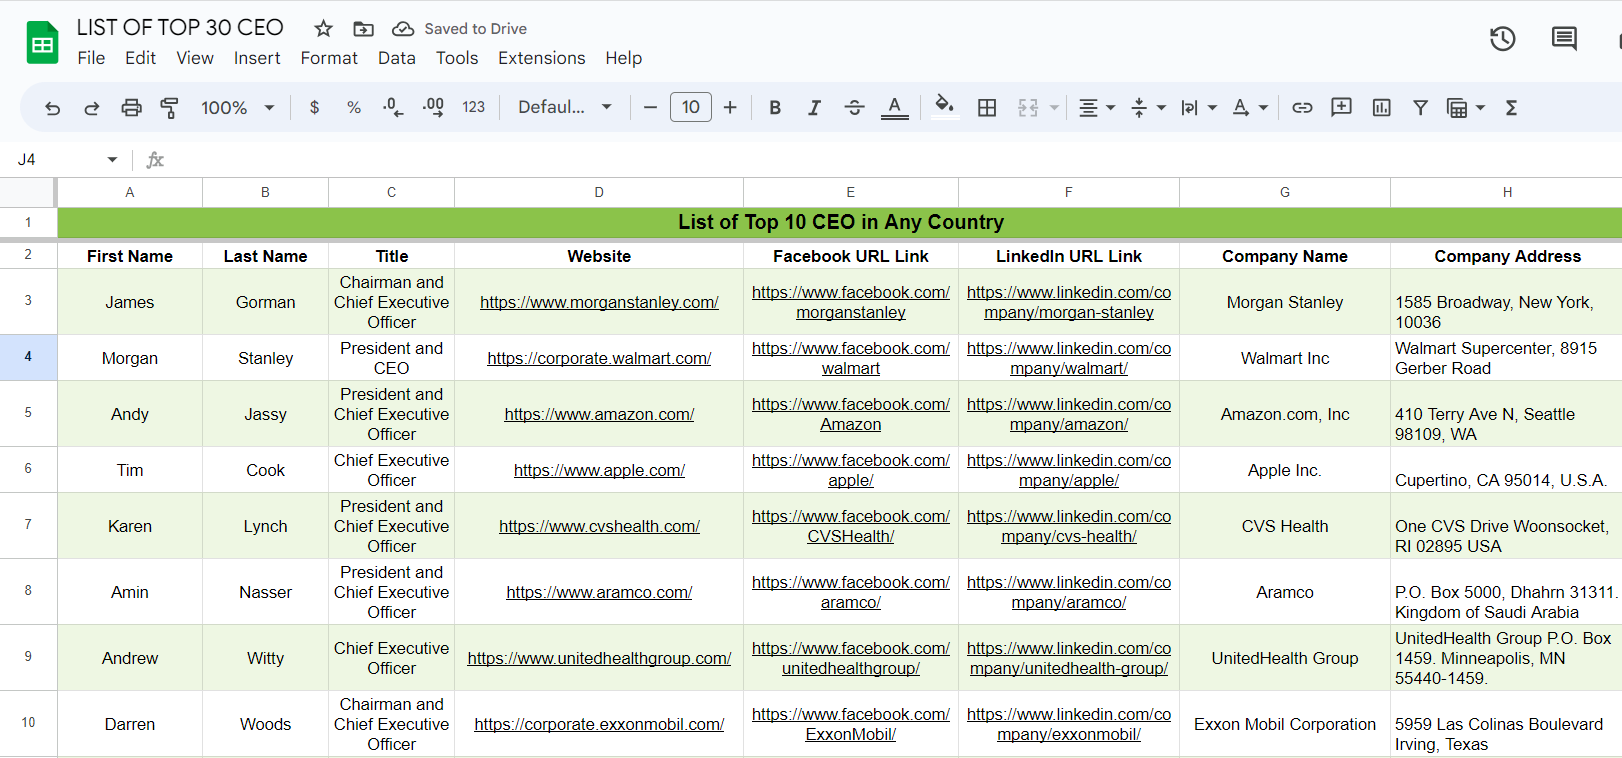Image resolution: width=1622 pixels, height=758 pixels.
Task: Open the Tools menu
Action: 457,58
